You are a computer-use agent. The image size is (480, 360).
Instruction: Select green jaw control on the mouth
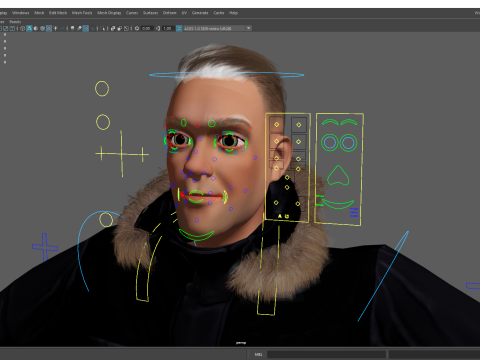(x=196, y=197)
